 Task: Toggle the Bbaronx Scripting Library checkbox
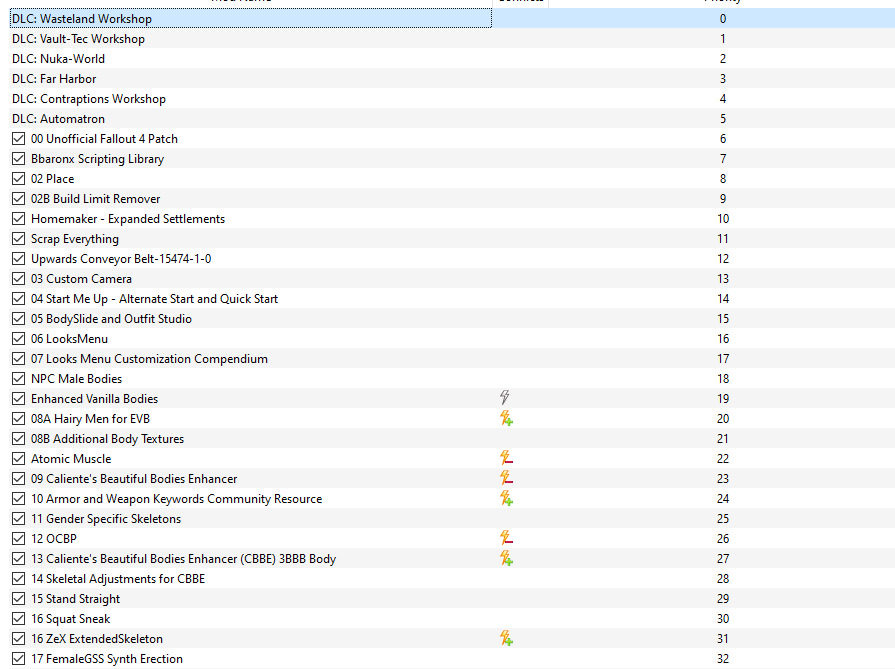click(x=18, y=159)
